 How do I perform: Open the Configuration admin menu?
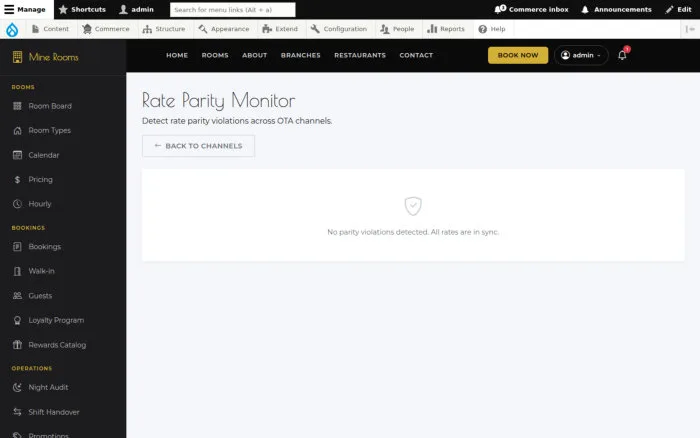pos(338,29)
